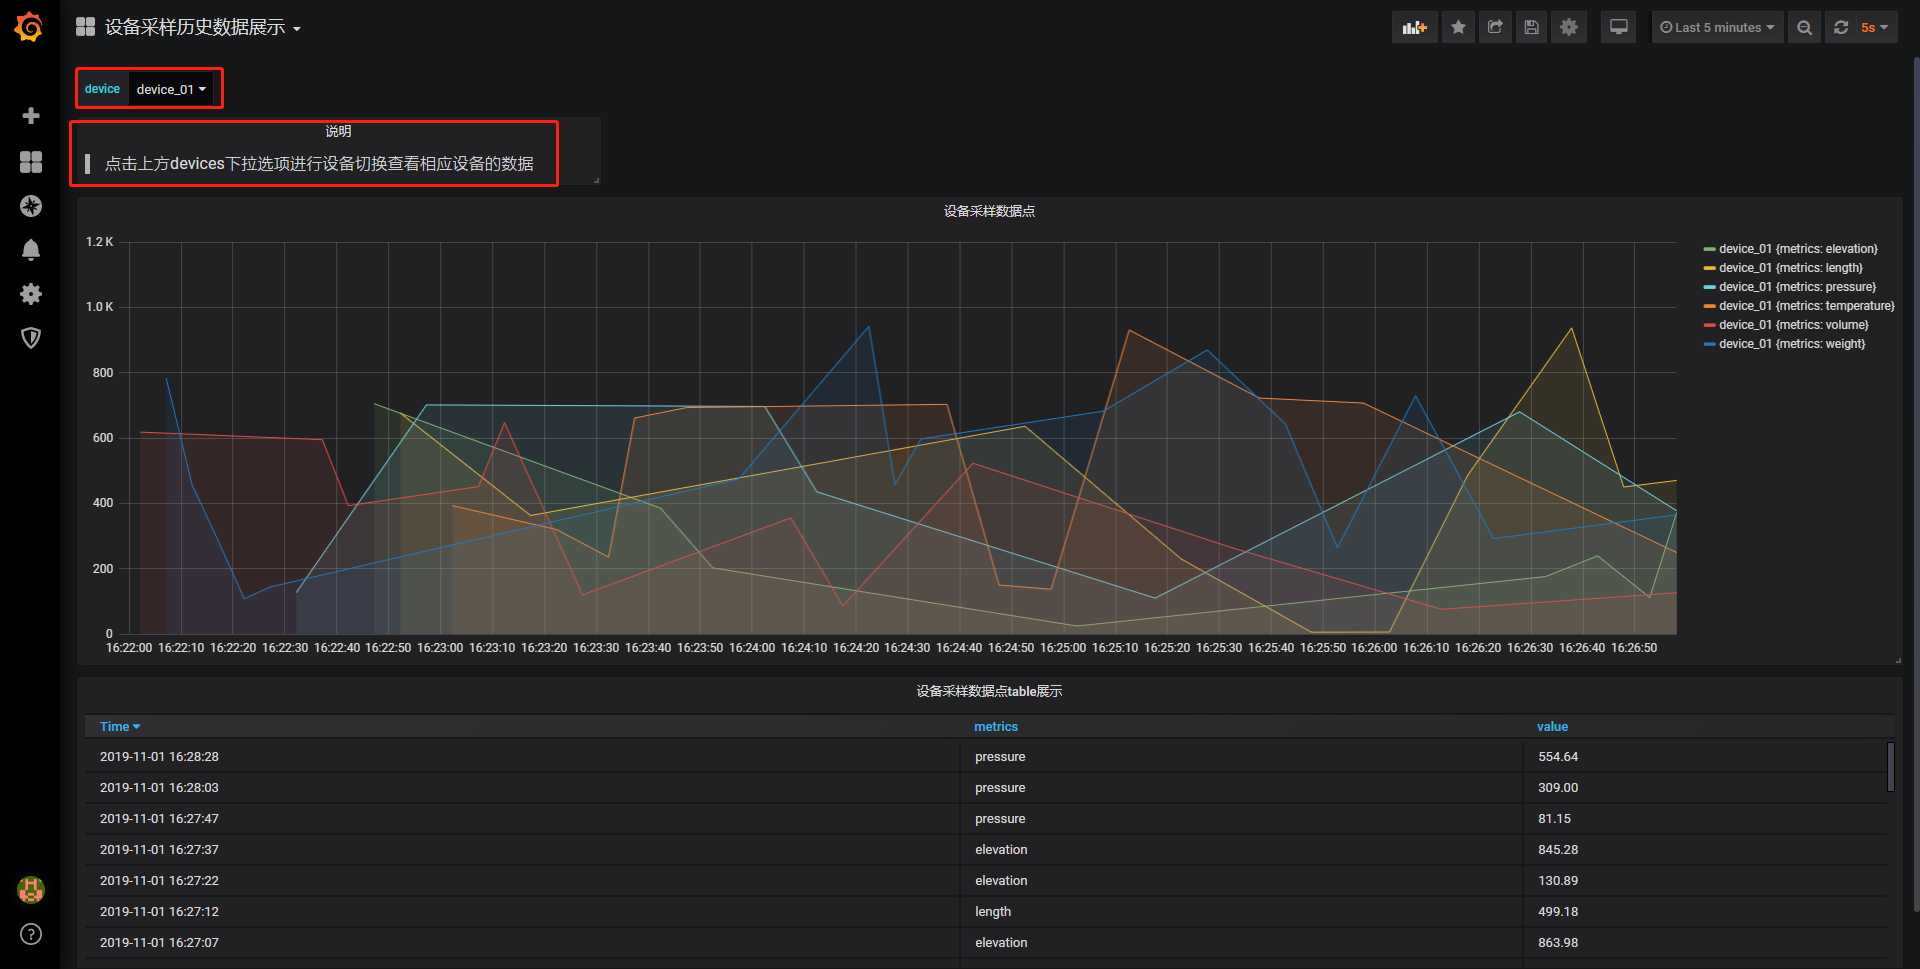Click the time cell 2019-11-01 16:27:37

[159, 850]
